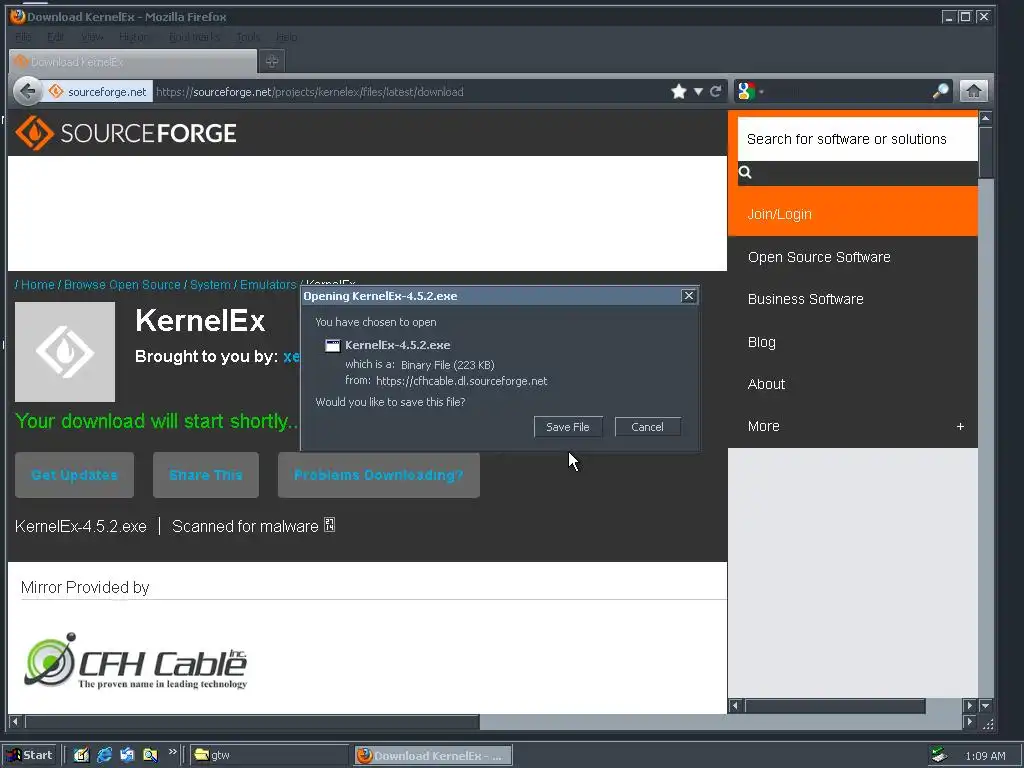
Task: Click the Browse Open Source breadcrumb
Action: pyautogui.click(x=122, y=285)
